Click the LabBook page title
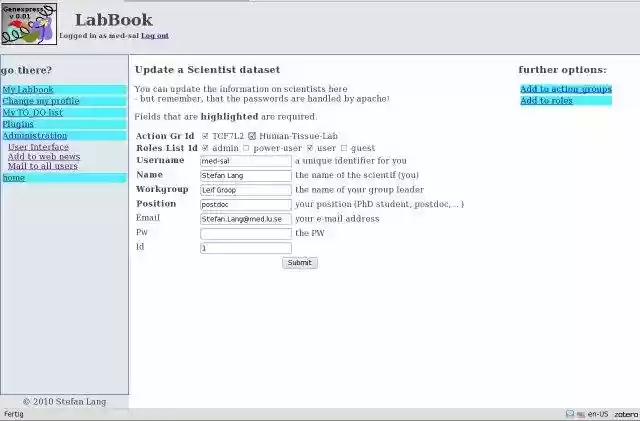The width and height of the screenshot is (640, 421). [113, 20]
